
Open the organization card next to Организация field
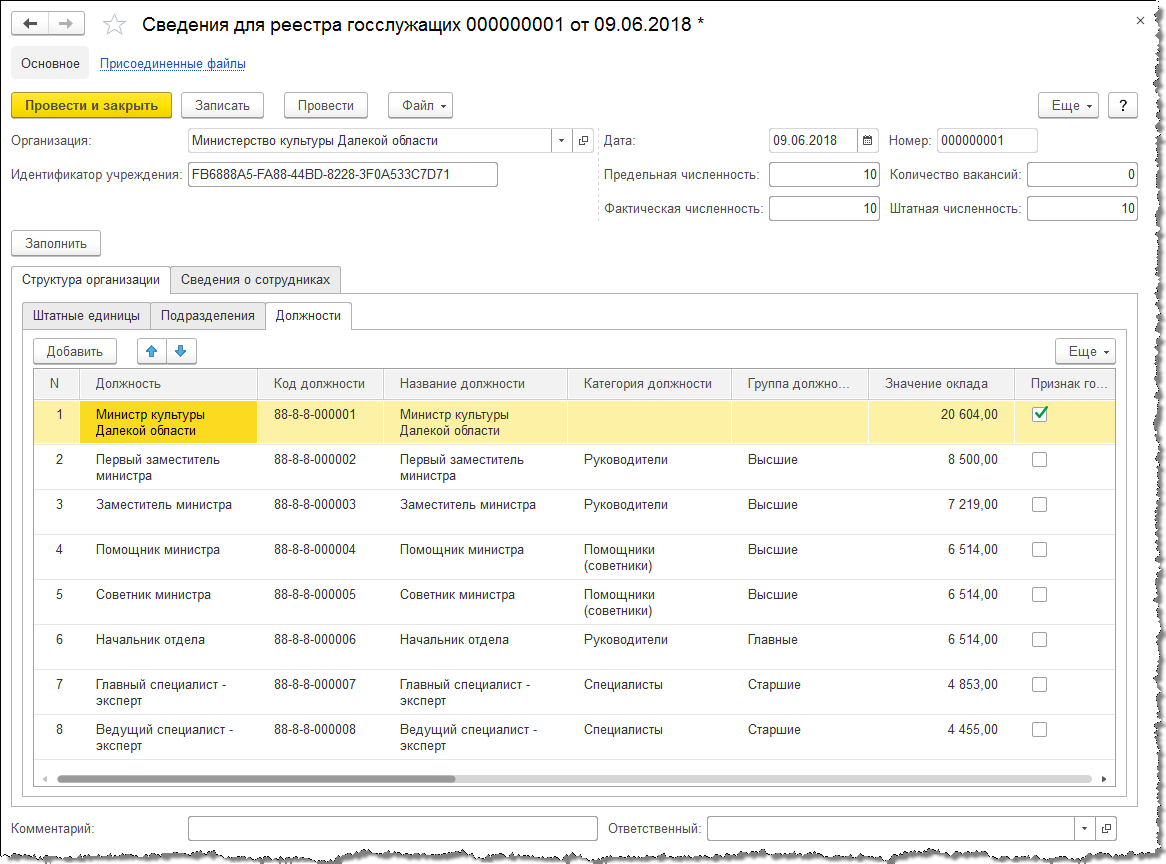click(x=584, y=141)
